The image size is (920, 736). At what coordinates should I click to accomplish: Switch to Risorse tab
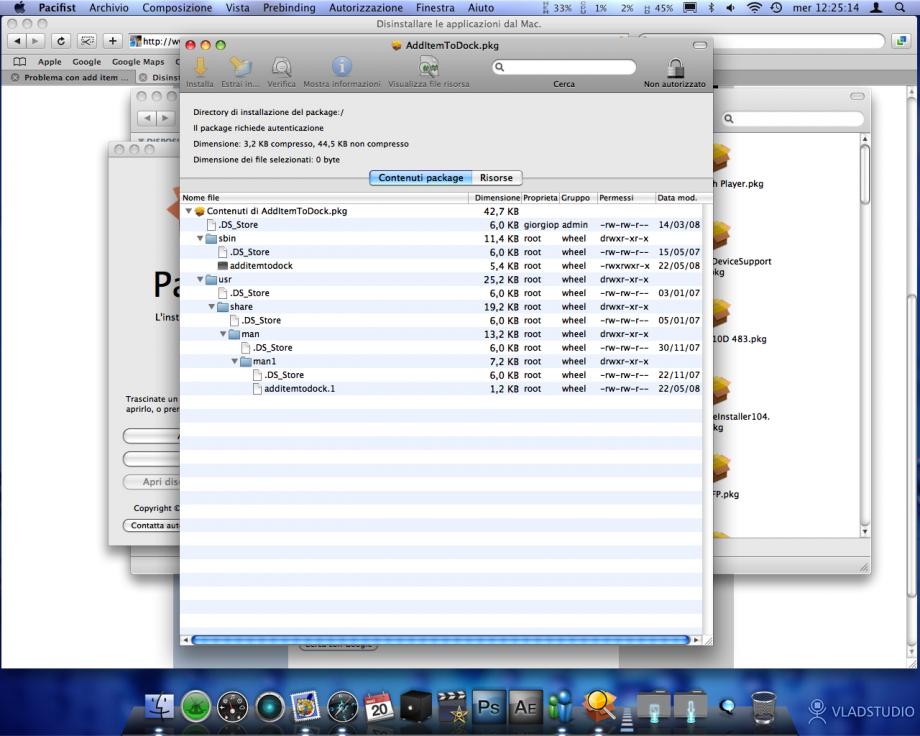(x=496, y=178)
